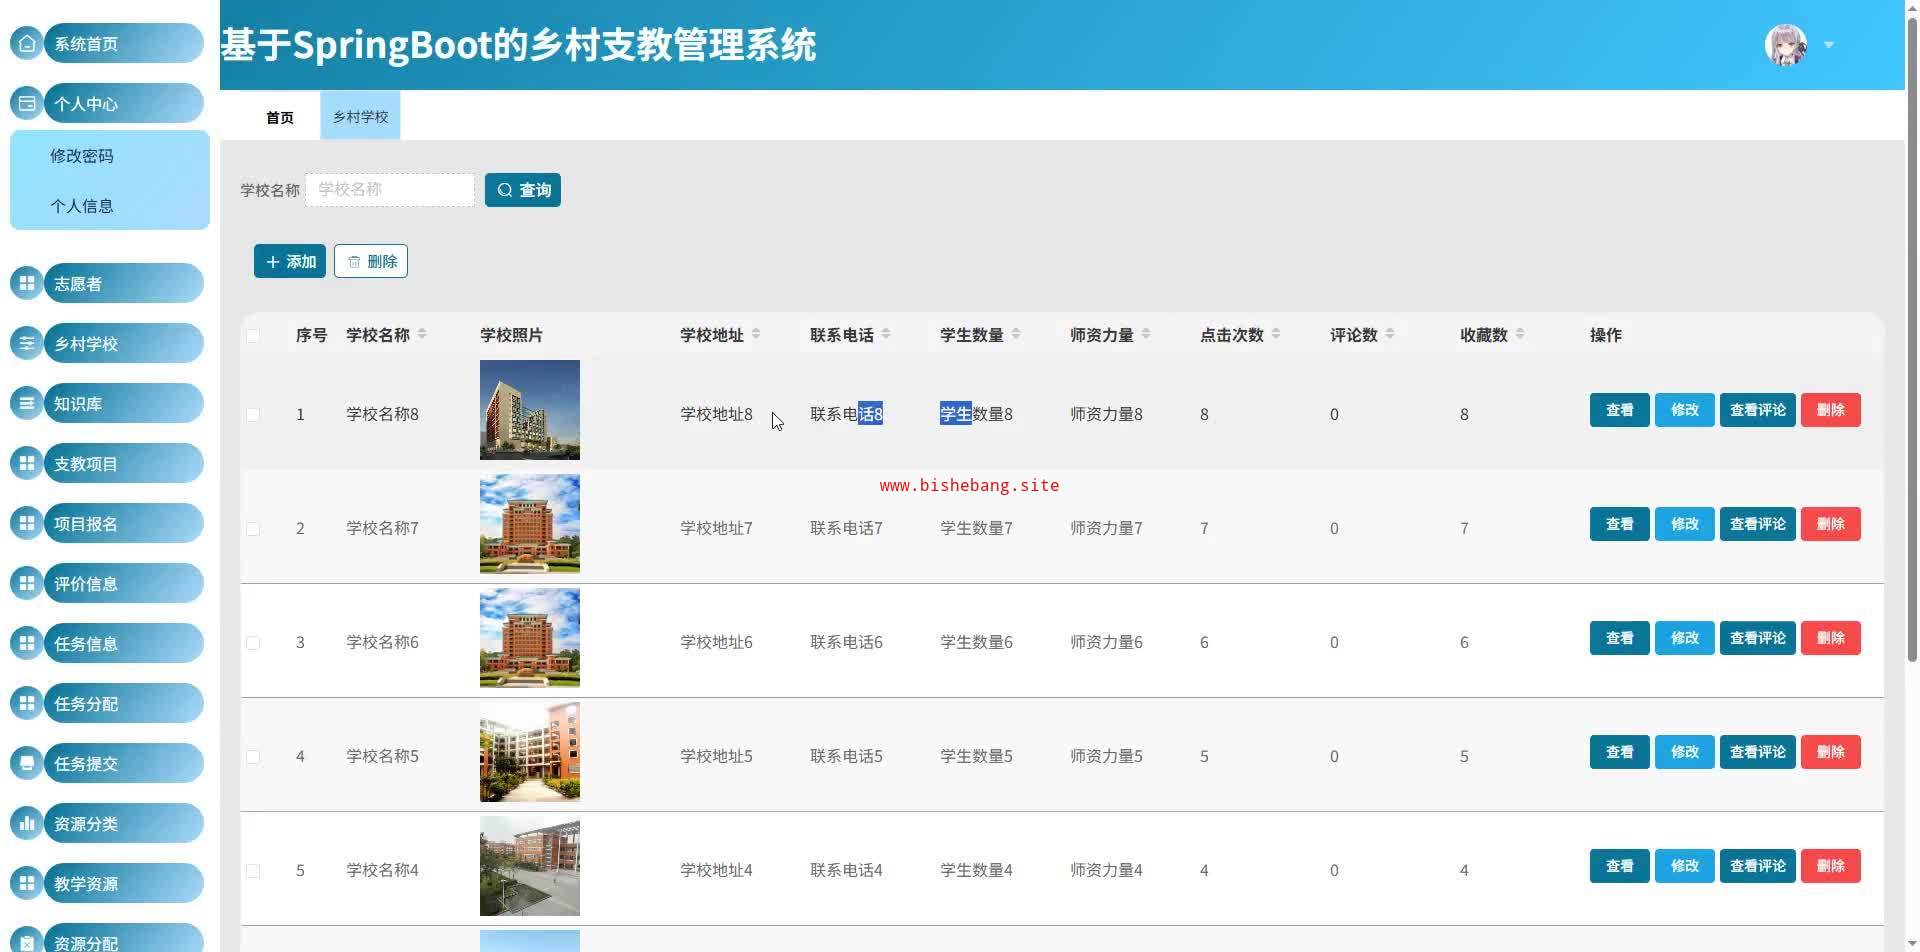Select the checkbox for row 学校名称6
Image resolution: width=1920 pixels, height=952 pixels.
pos(253,642)
